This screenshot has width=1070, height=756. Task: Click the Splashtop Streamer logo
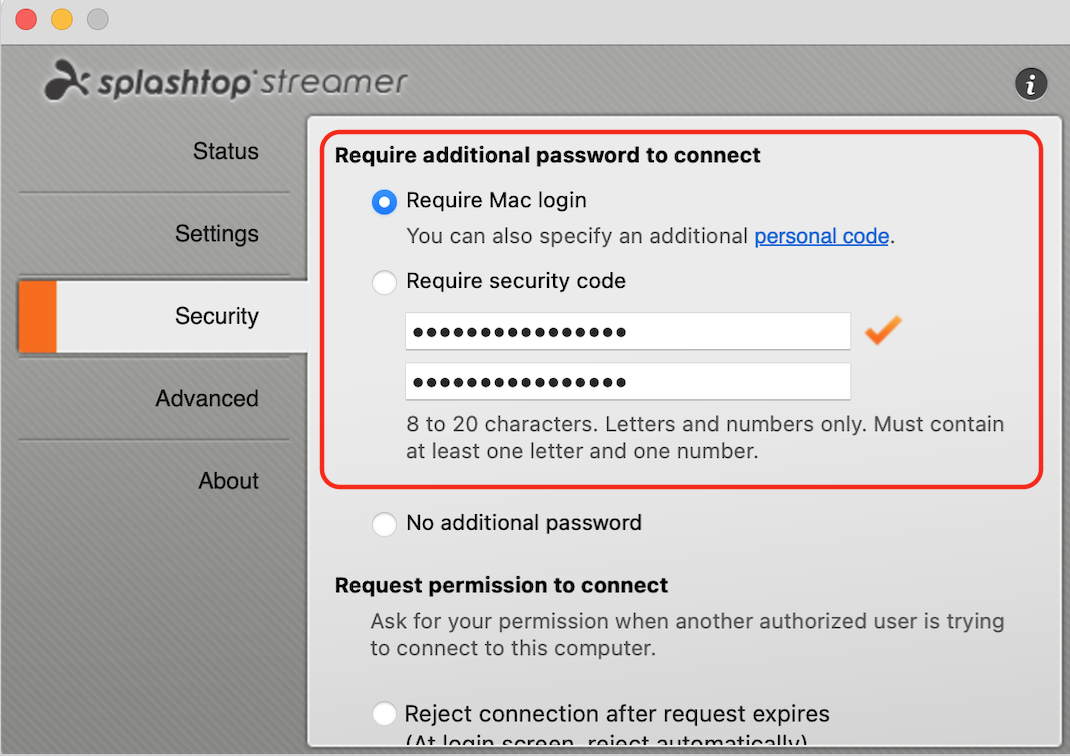[224, 83]
